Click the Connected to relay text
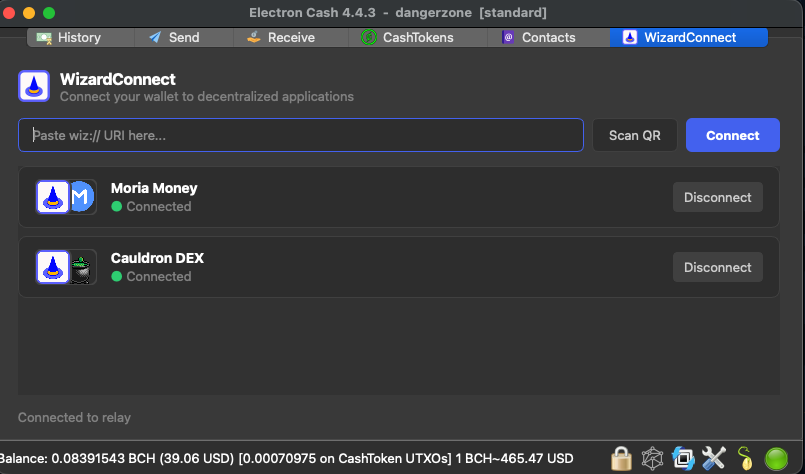805x474 pixels. [74, 418]
